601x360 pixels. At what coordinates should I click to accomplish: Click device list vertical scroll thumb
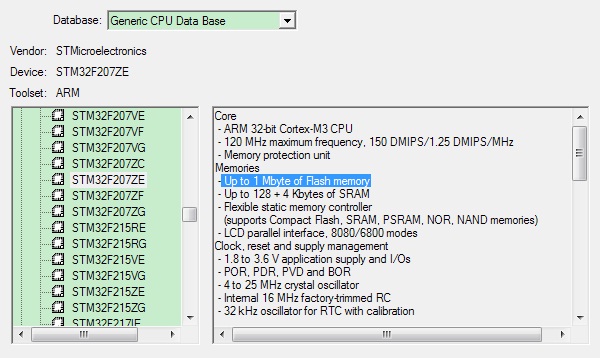(x=190, y=215)
